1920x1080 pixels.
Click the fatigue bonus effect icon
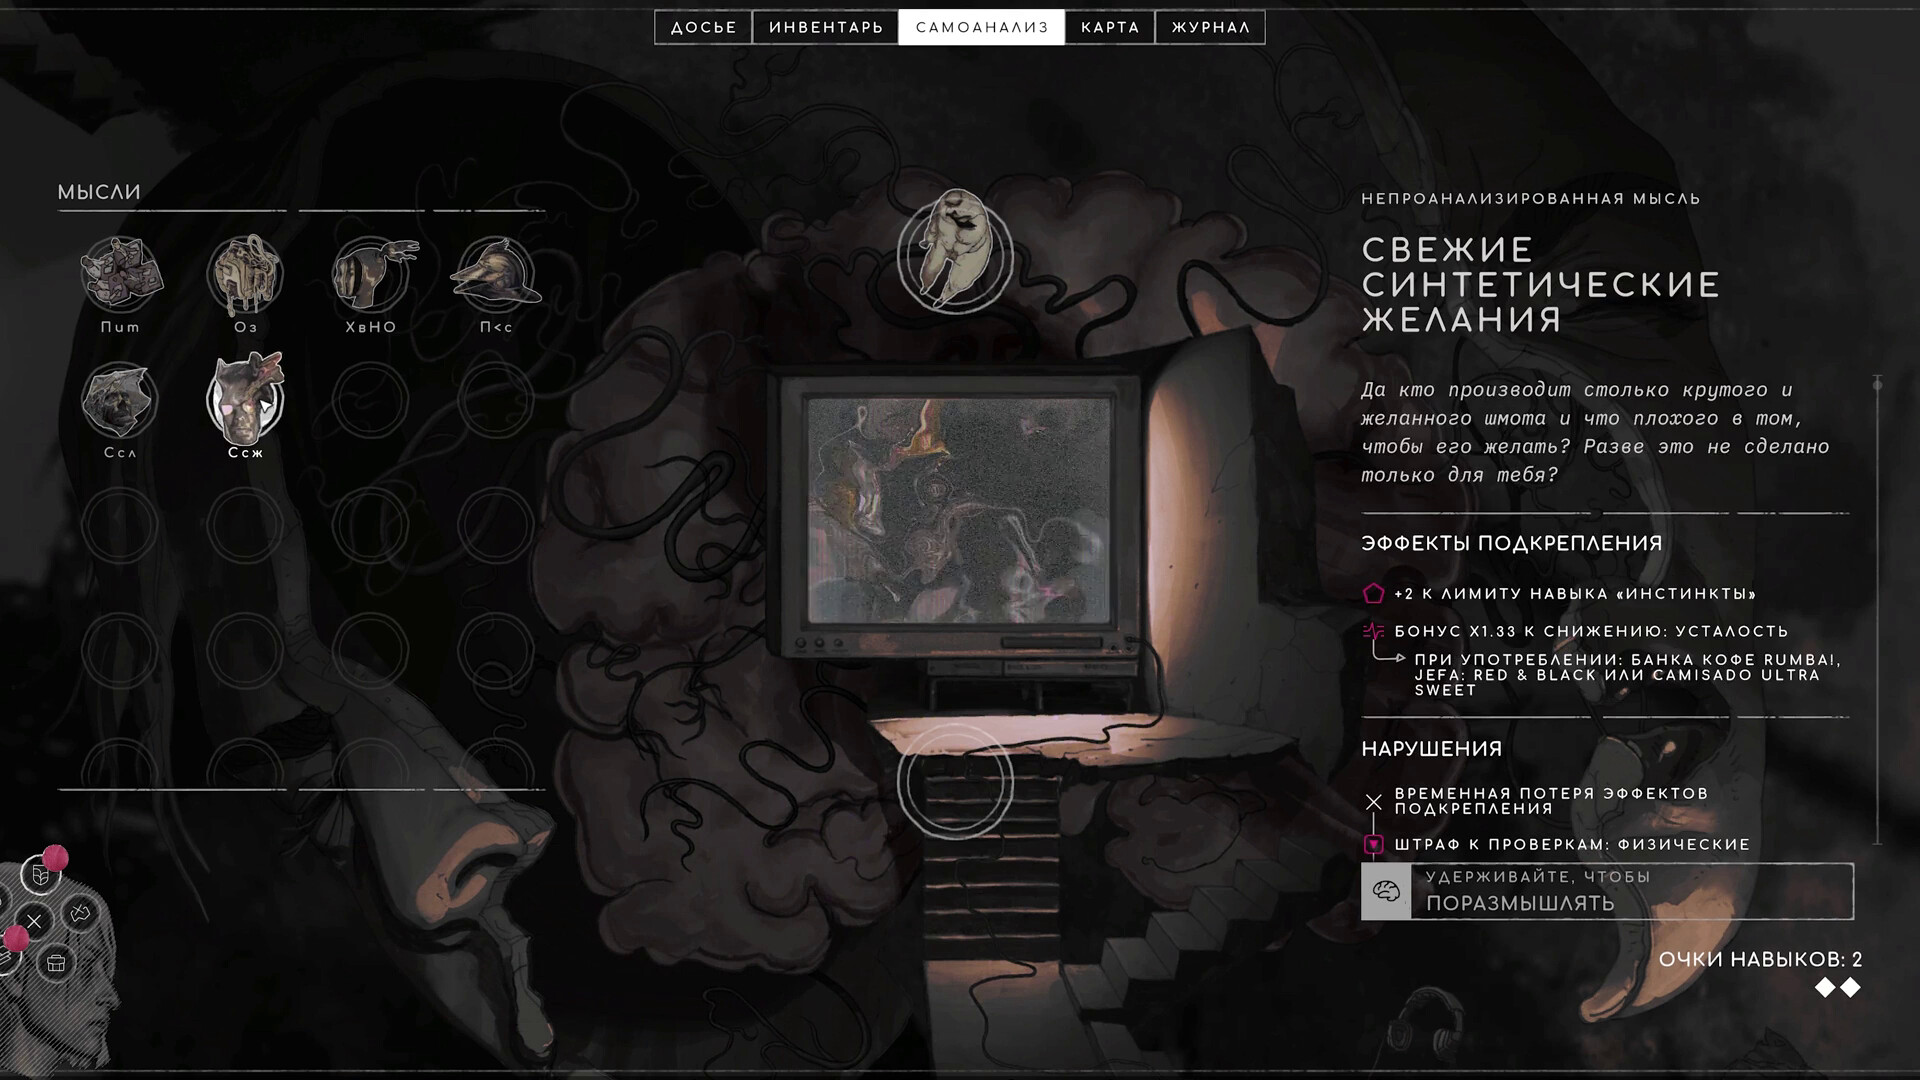coord(1373,631)
